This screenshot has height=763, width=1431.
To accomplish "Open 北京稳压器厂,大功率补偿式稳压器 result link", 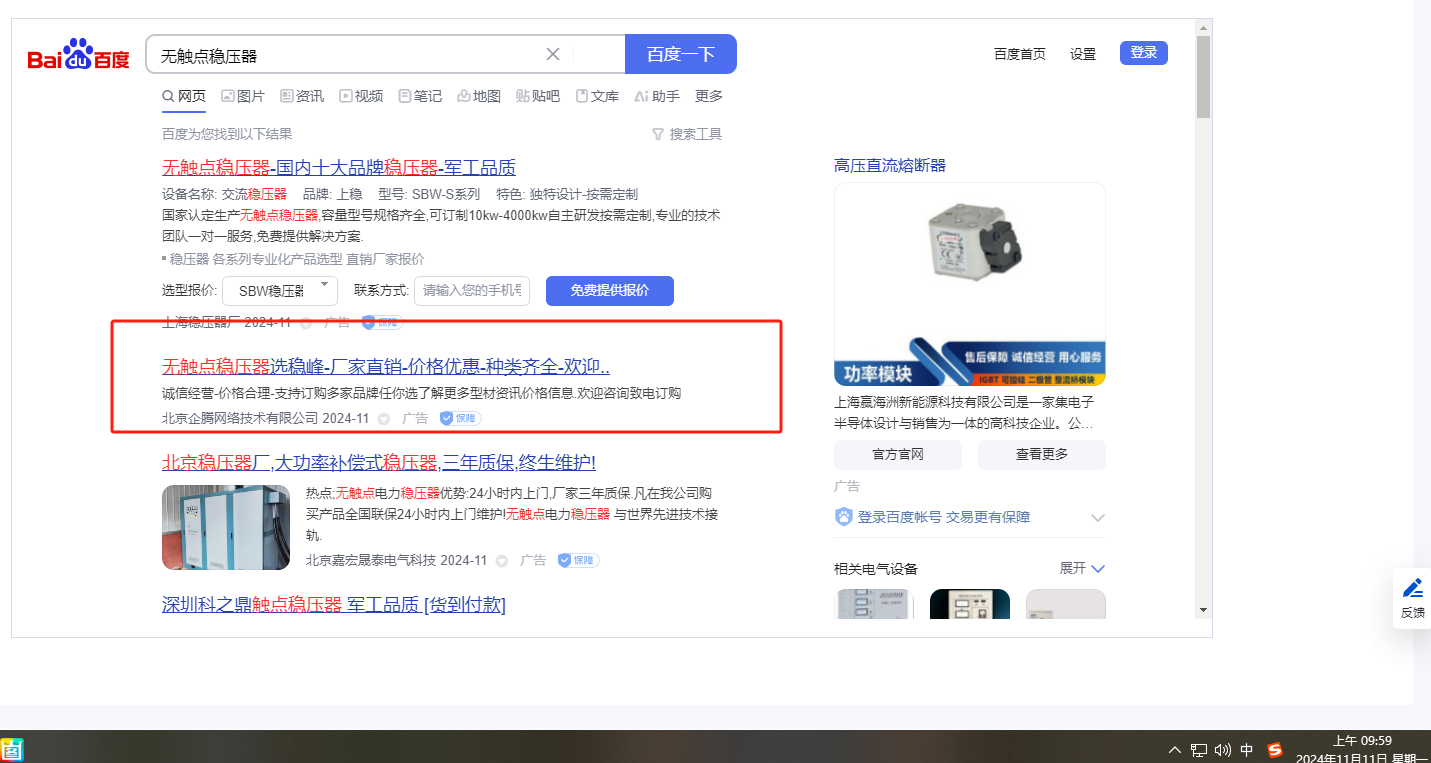I will tap(379, 462).
